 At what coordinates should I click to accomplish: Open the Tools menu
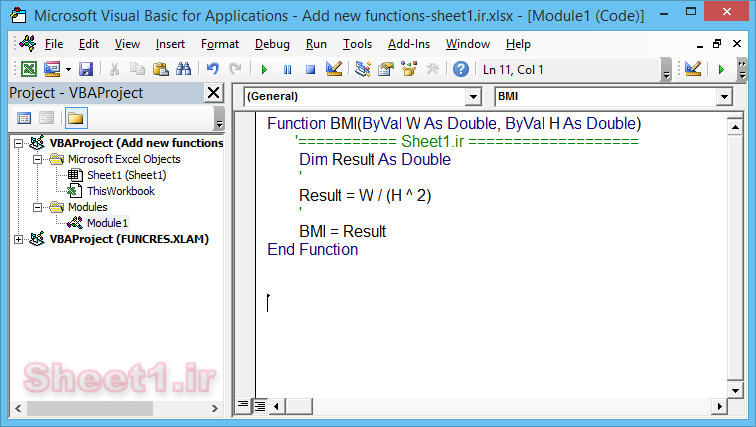(x=357, y=44)
